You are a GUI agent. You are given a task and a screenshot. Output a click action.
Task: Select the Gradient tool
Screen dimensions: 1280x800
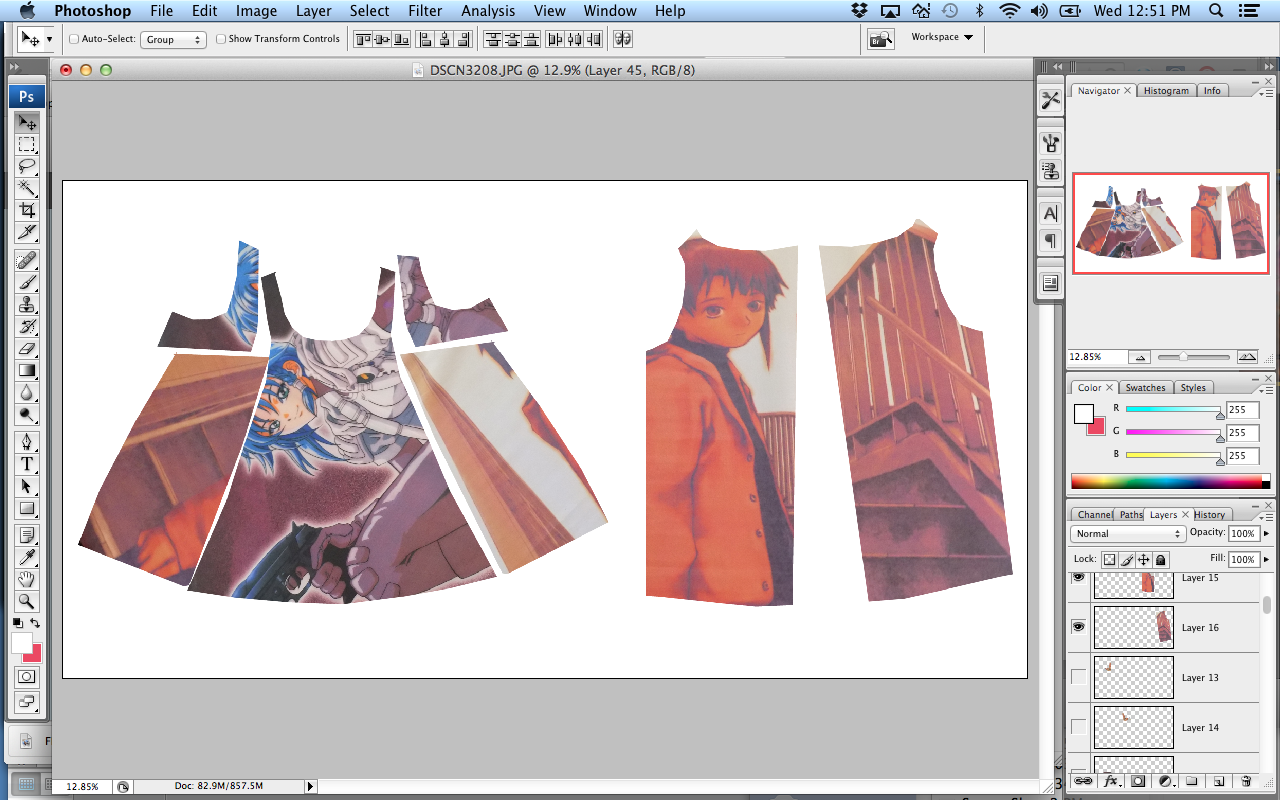coord(27,370)
